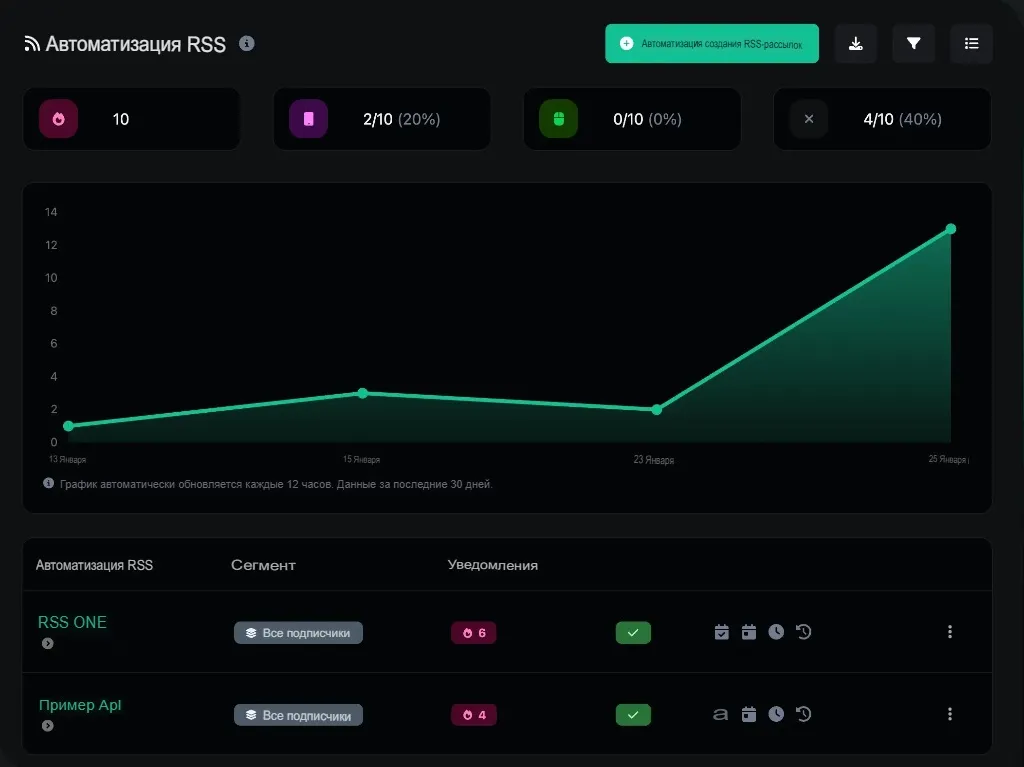Create a new RSS automation via the green button
The width and height of the screenshot is (1024, 767).
(712, 44)
